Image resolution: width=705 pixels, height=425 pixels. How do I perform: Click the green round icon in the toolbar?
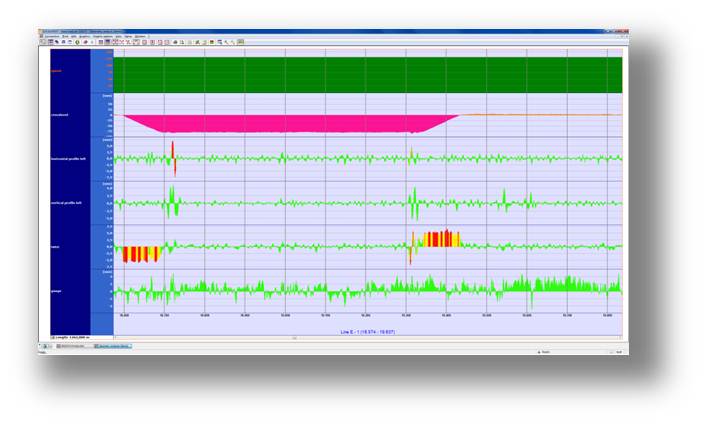[78, 42]
